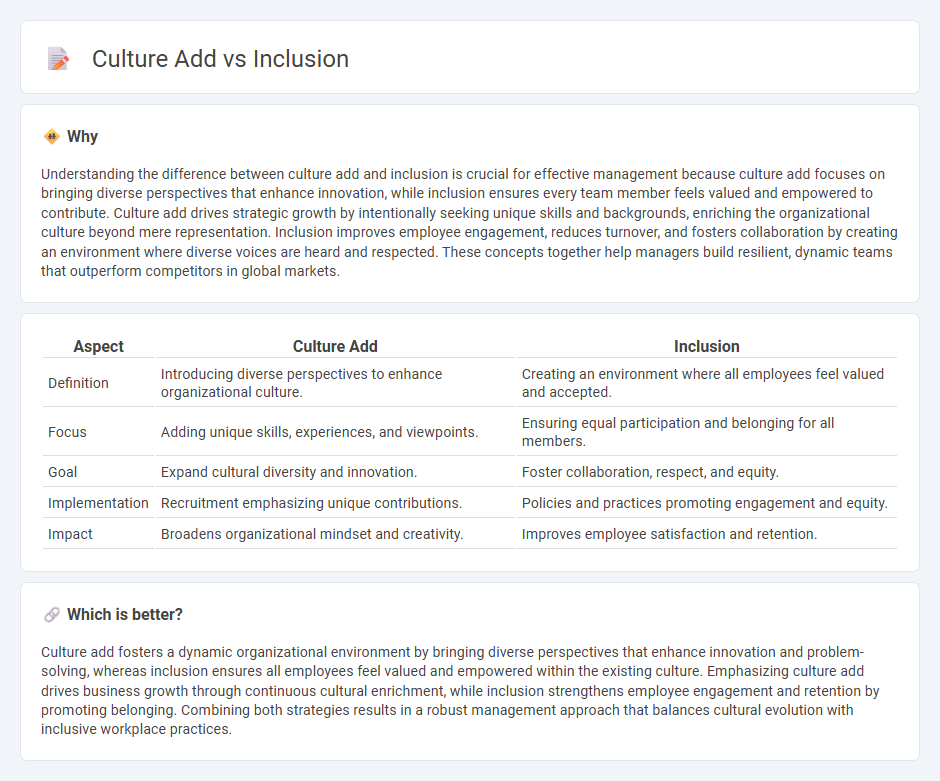
Task: Click cell 'Creating an environment where all employees feel valued'
Action: [x=707, y=383]
